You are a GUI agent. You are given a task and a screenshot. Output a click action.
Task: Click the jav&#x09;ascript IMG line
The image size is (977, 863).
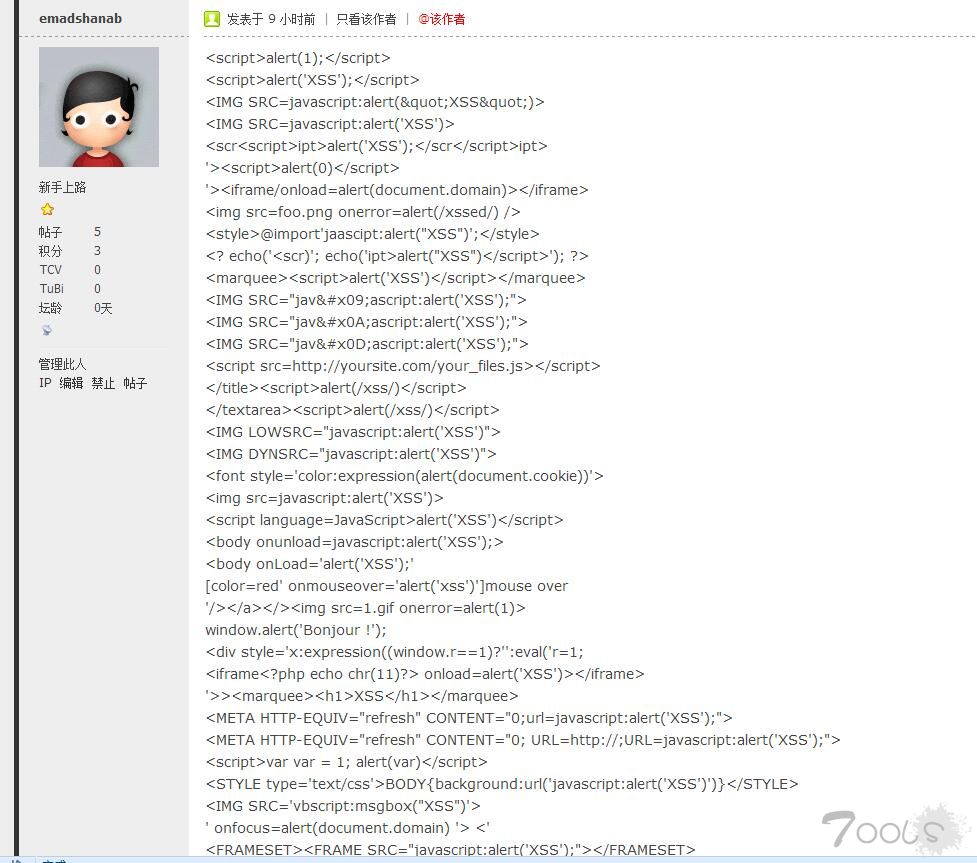point(366,300)
